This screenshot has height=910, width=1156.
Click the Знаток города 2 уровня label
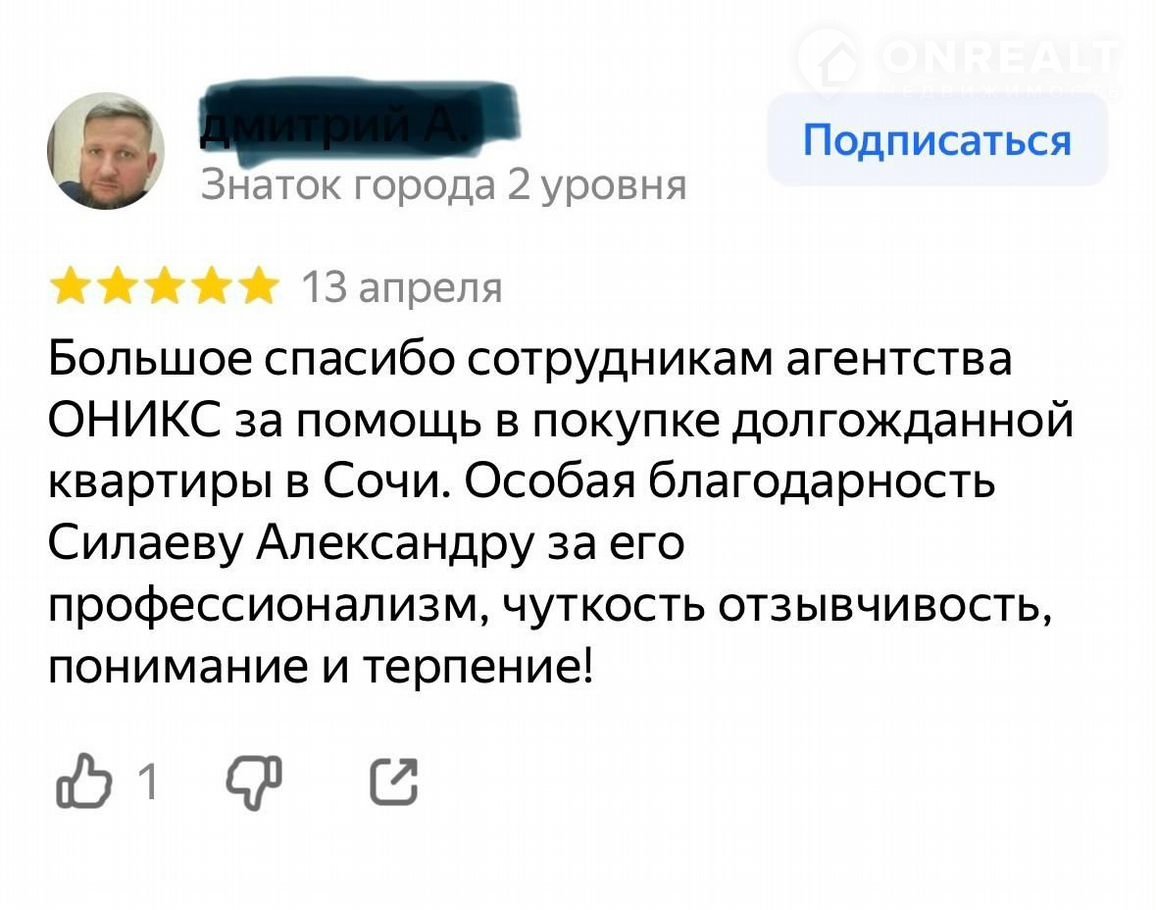pos(443,186)
